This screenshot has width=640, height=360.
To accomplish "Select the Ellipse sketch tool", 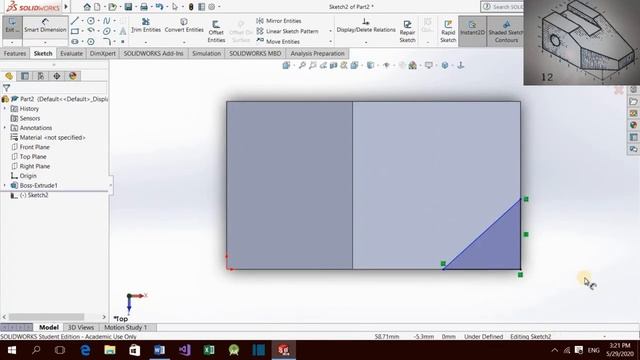I will tap(107, 31).
